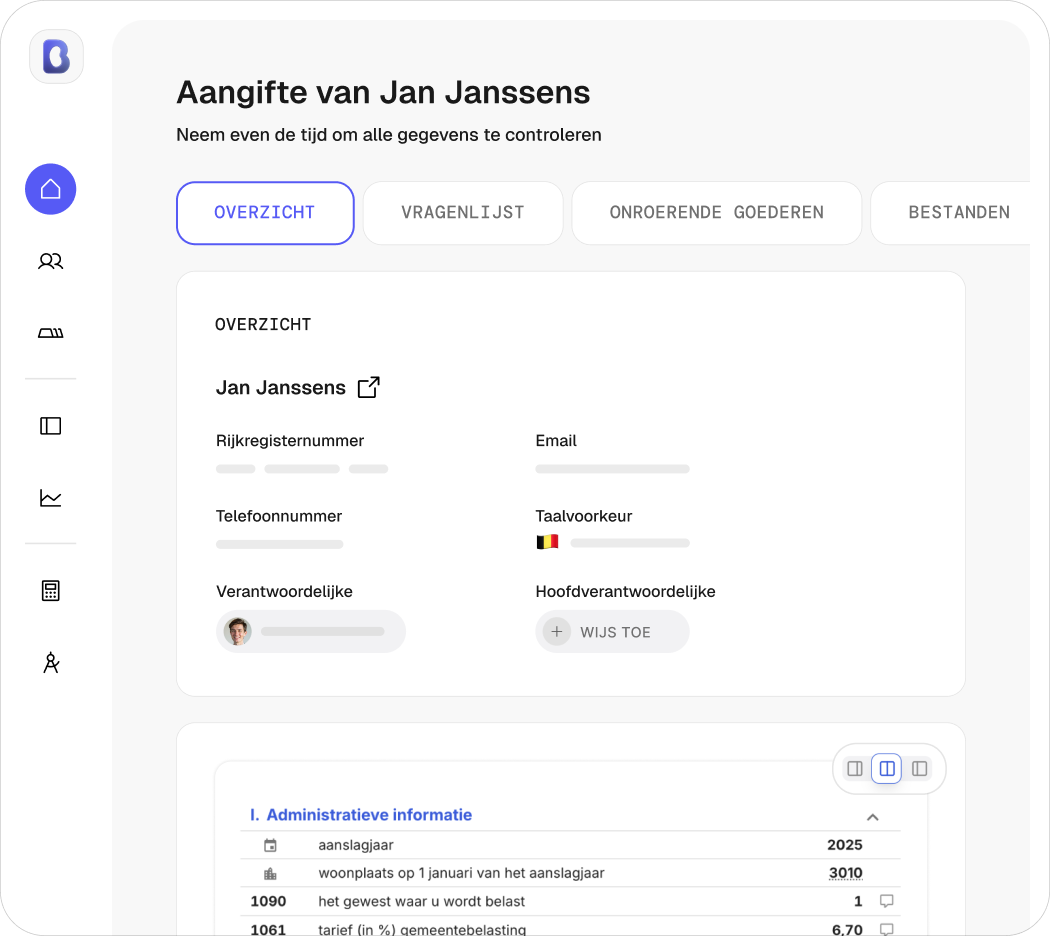The height and width of the screenshot is (936, 1050).
Task: Click code 1090 in the table
Action: pos(268,901)
